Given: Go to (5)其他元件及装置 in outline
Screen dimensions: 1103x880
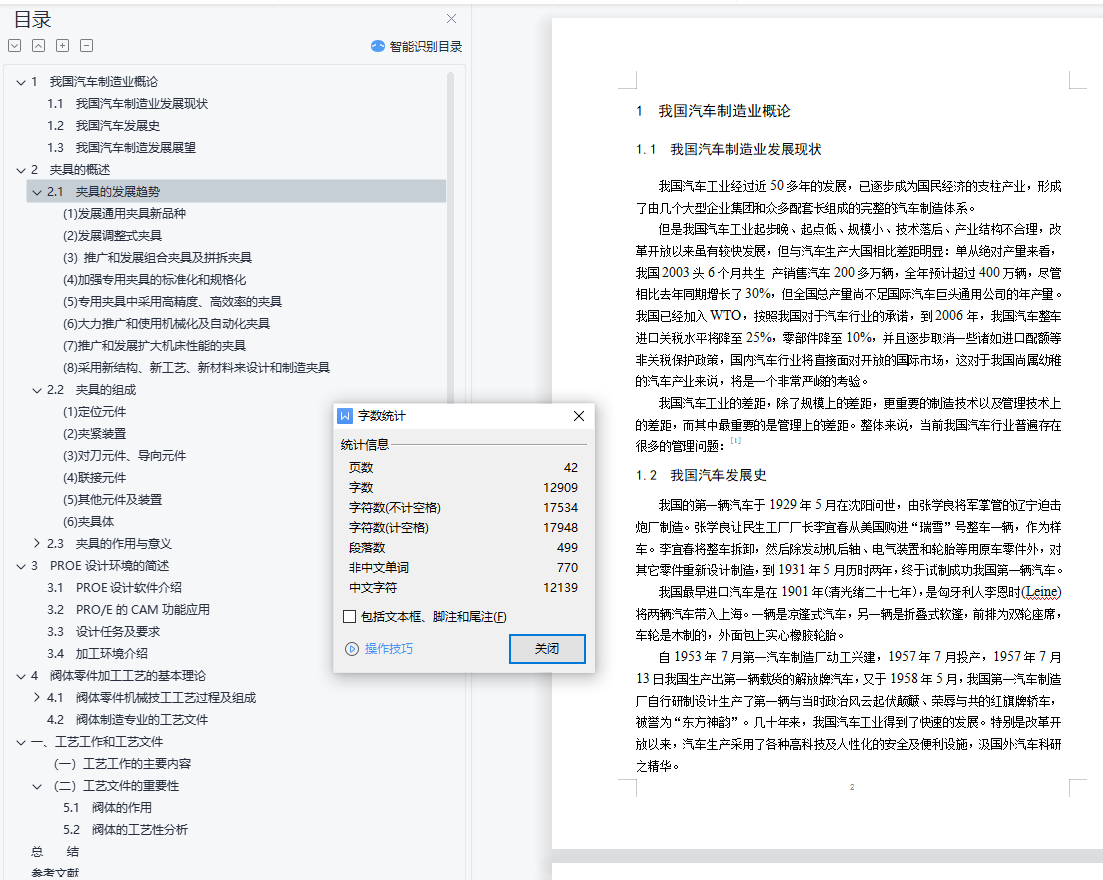Looking at the screenshot, I should [112, 499].
